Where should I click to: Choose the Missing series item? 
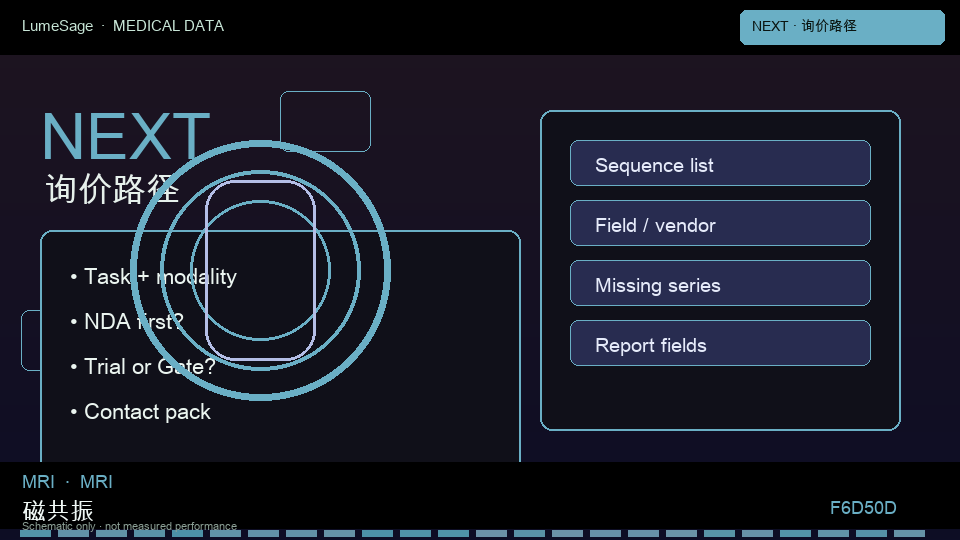(720, 283)
